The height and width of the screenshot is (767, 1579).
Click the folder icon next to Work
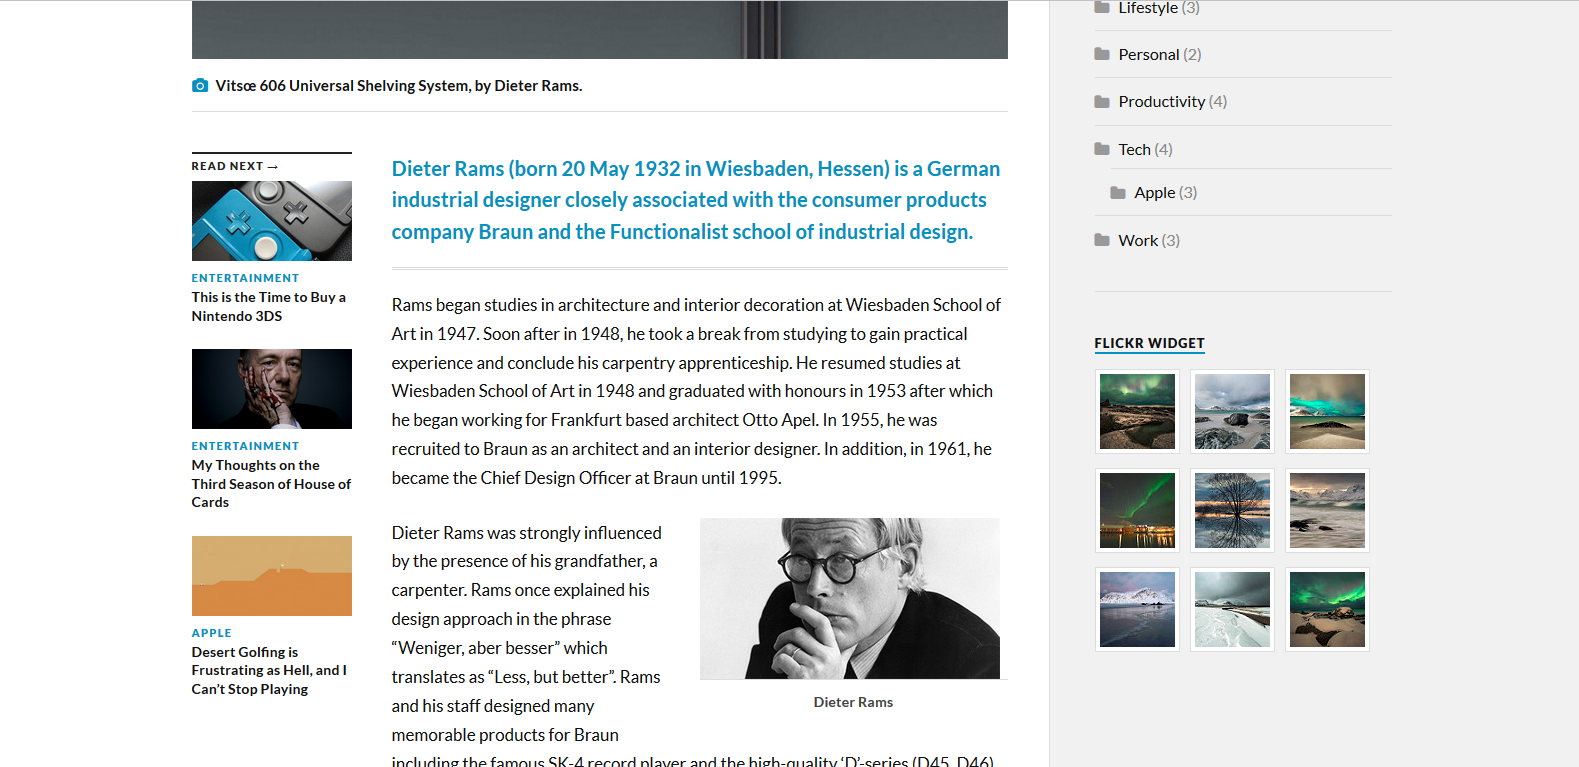coord(1102,240)
